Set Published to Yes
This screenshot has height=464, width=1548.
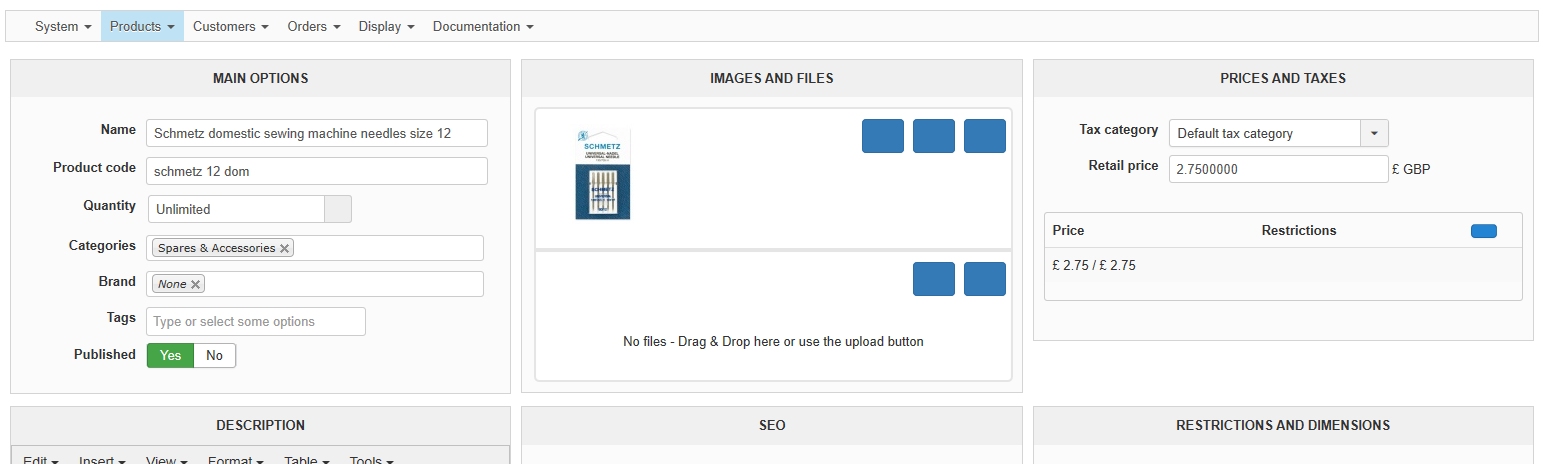tap(170, 355)
